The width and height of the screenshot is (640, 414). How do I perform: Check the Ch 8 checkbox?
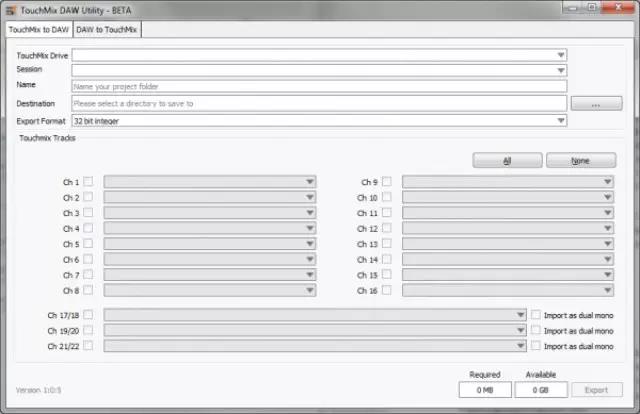88,290
